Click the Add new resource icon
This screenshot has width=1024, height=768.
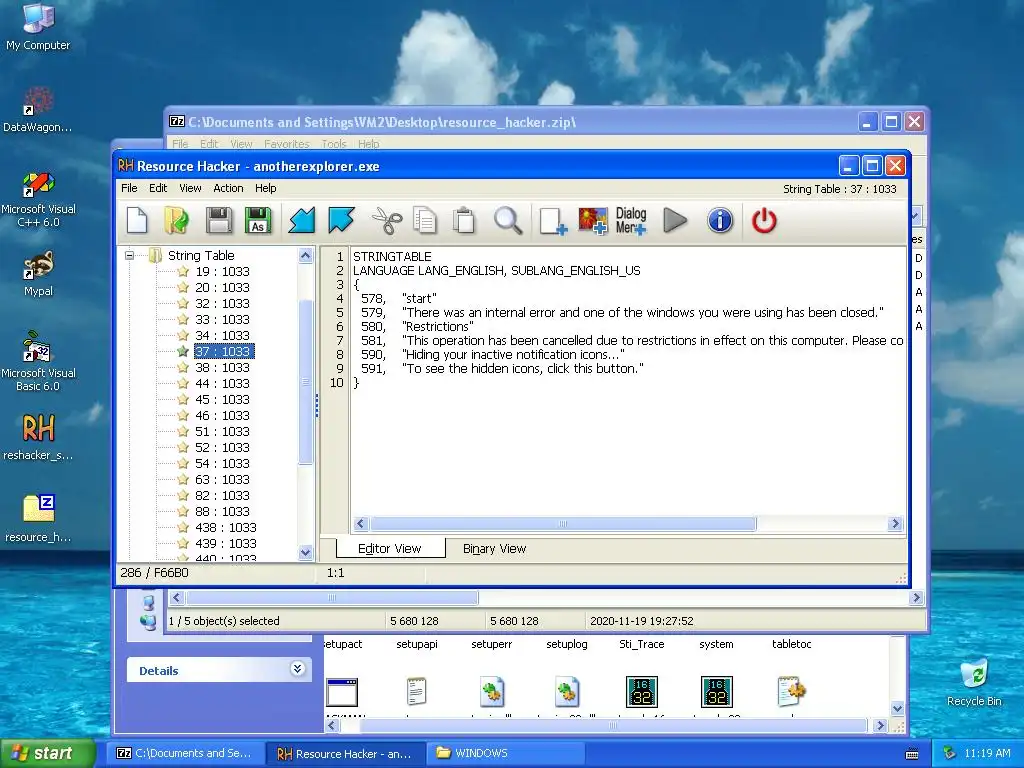tap(553, 221)
